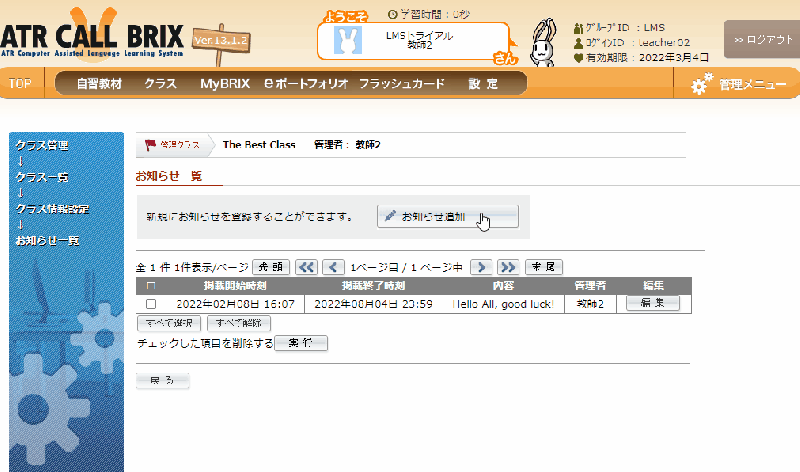Click the 2022年08月04日 23:59 end time cell

(x=373, y=304)
